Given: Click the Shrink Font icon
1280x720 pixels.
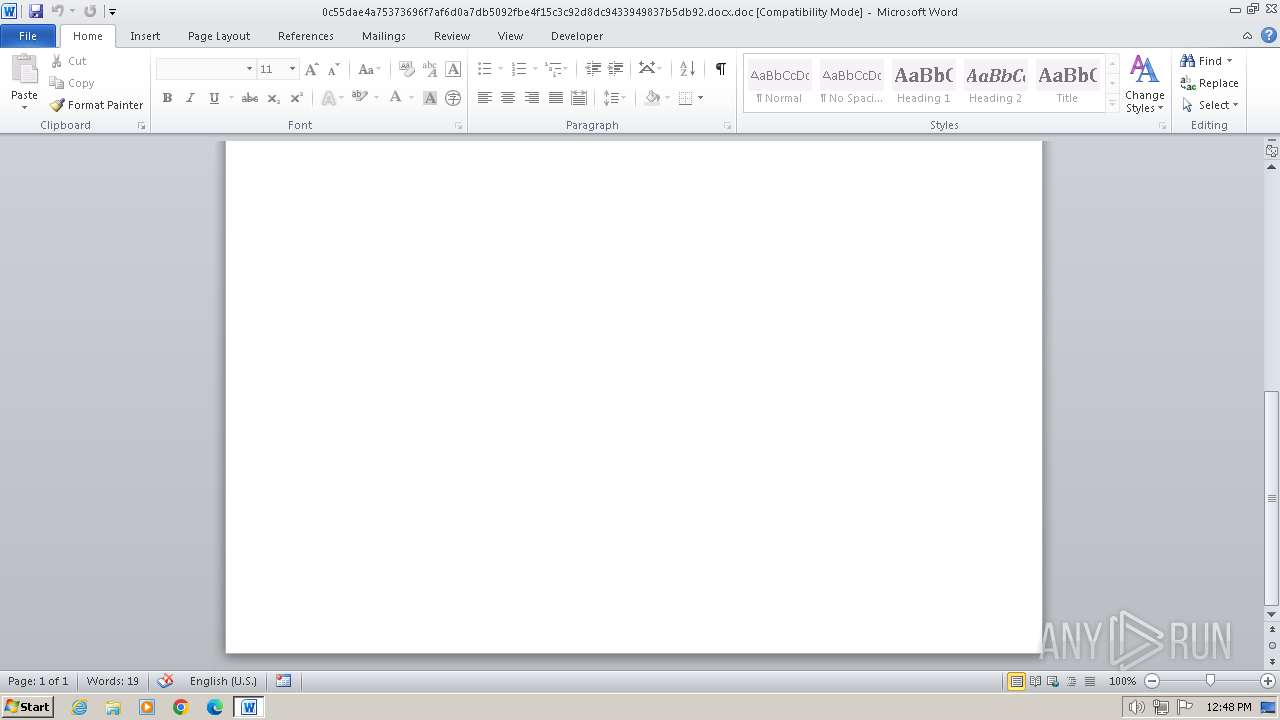Looking at the screenshot, I should [x=334, y=69].
